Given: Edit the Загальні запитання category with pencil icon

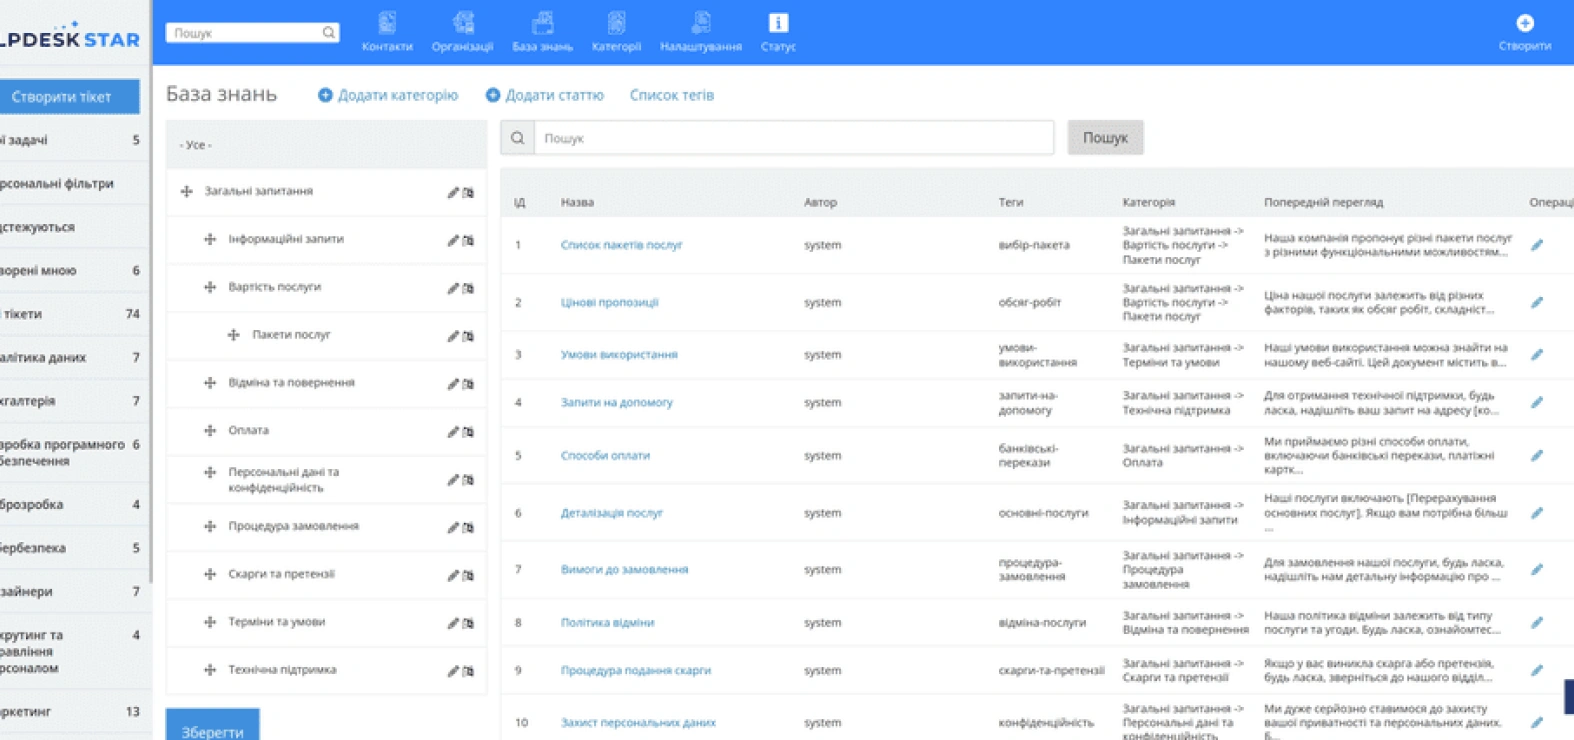Looking at the screenshot, I should coord(453,192).
